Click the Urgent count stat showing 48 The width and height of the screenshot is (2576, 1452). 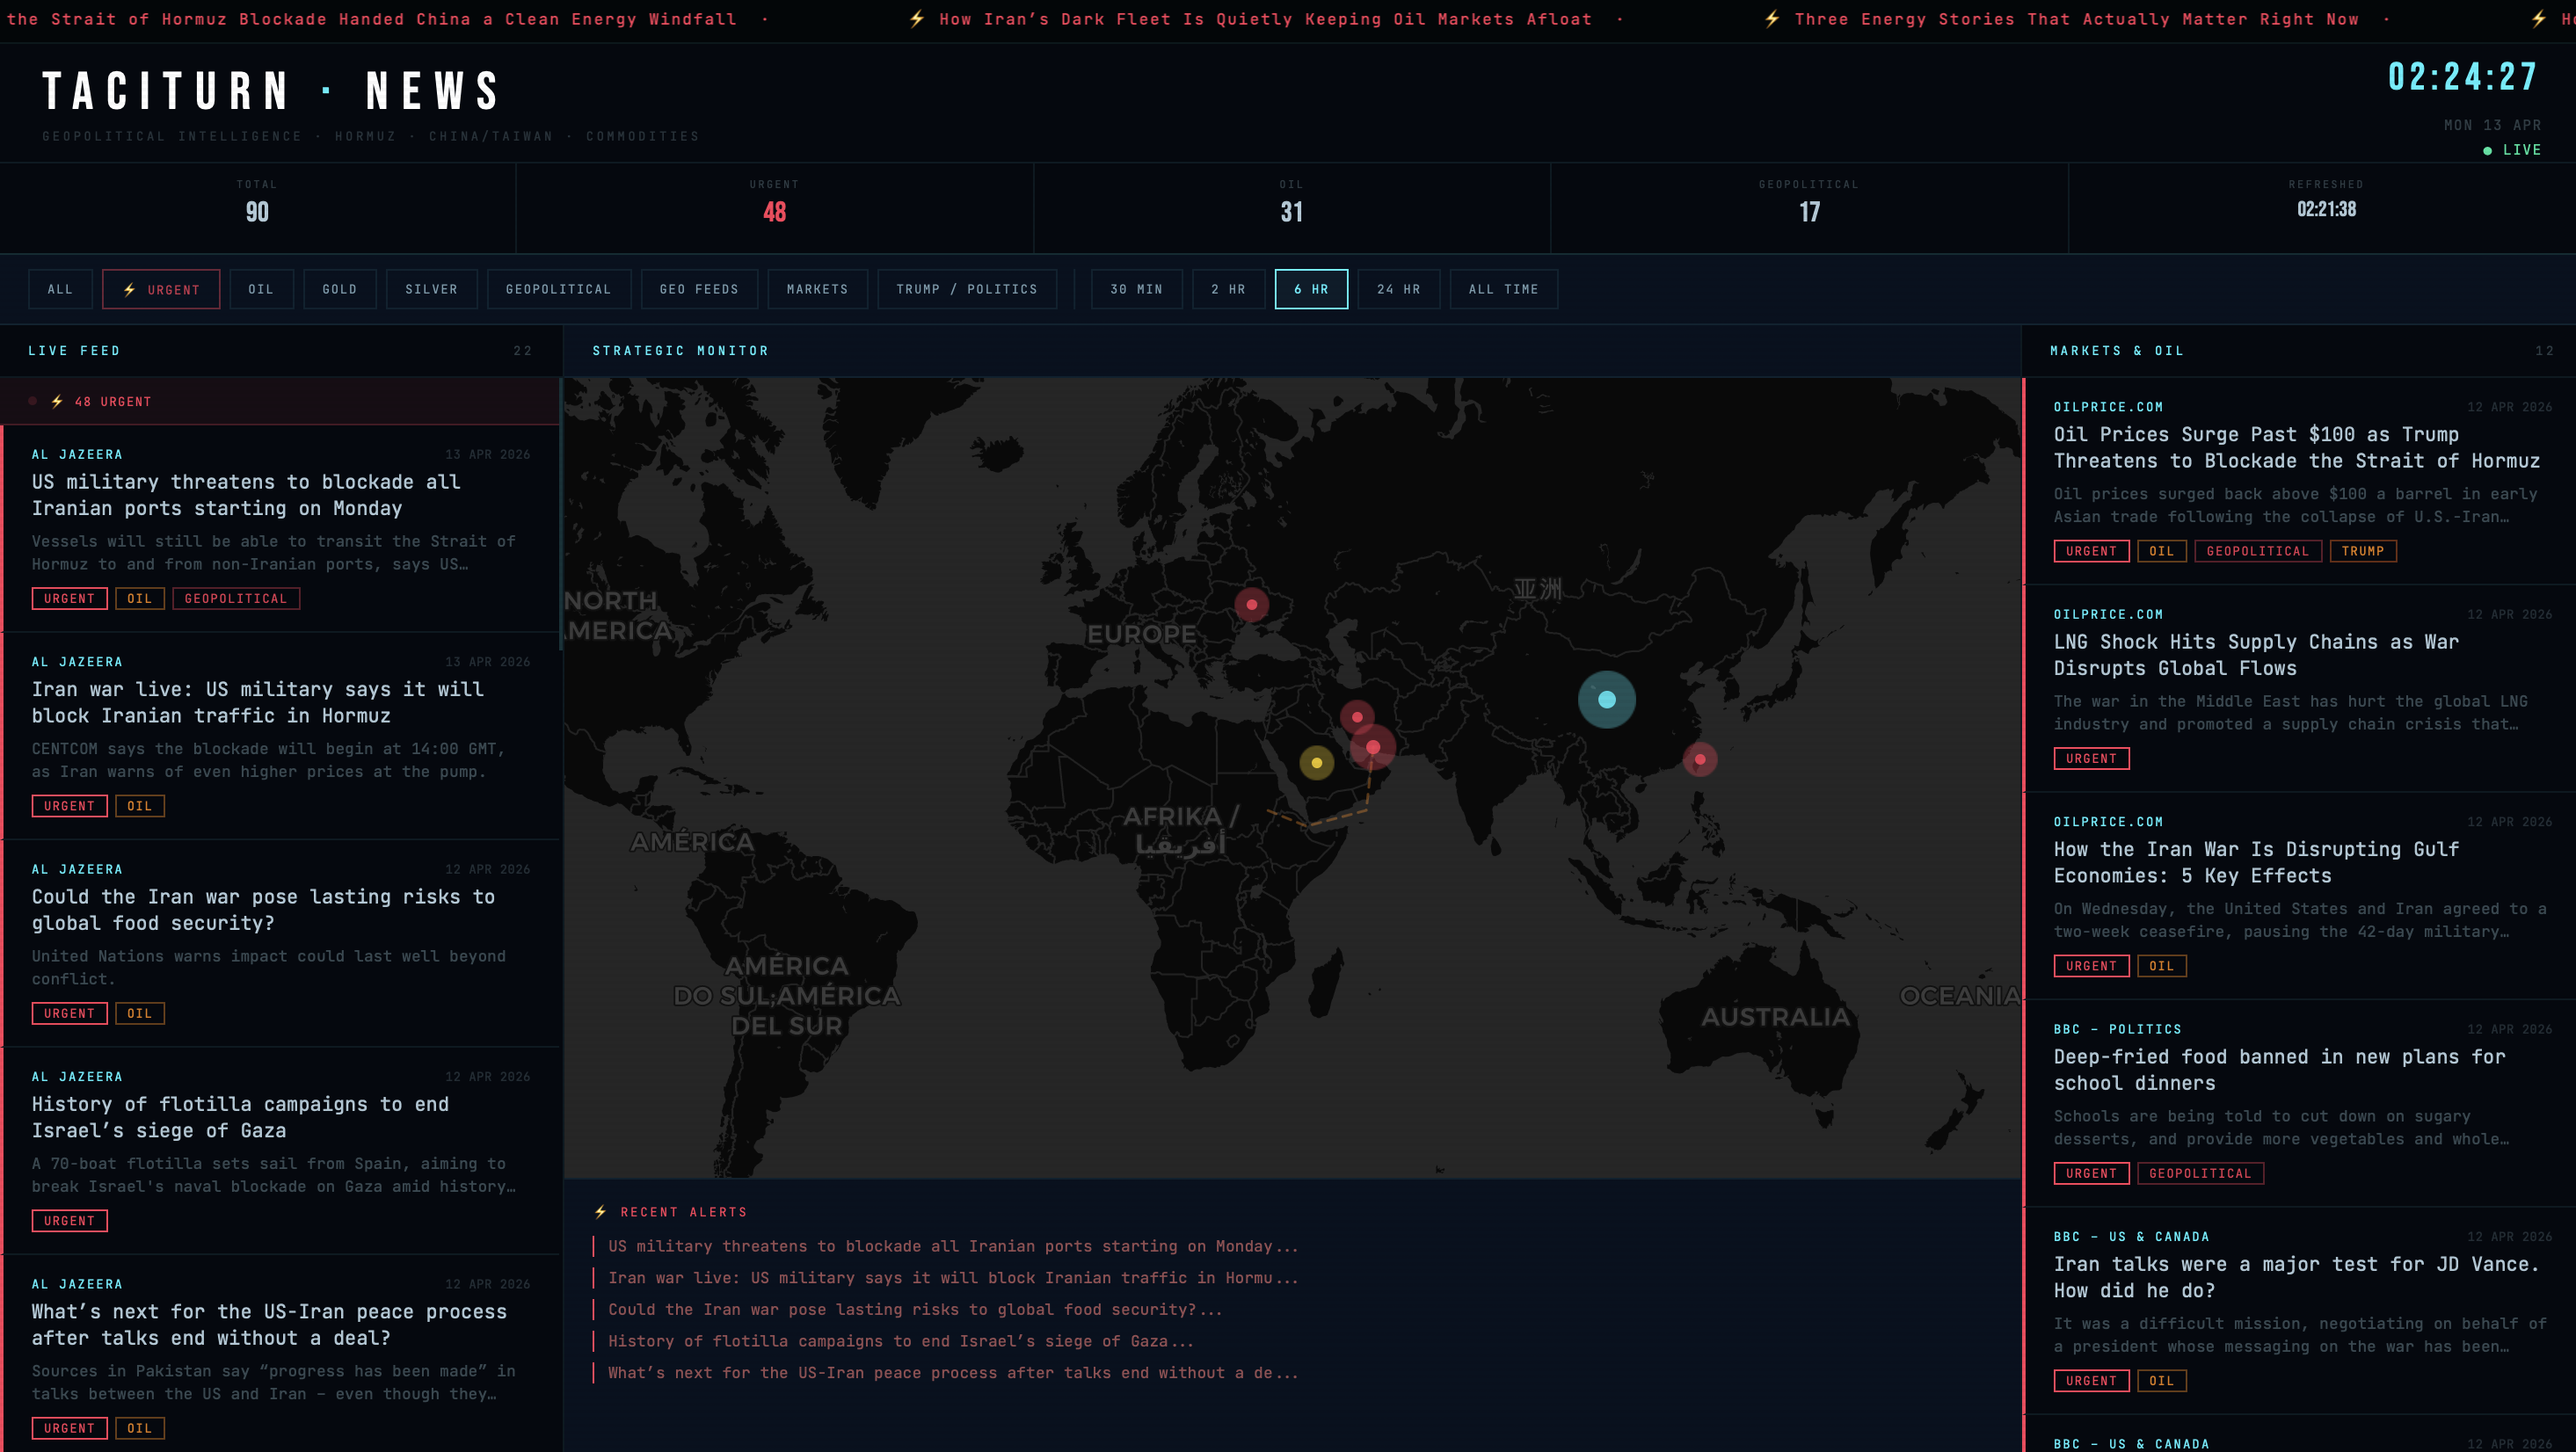pos(774,211)
